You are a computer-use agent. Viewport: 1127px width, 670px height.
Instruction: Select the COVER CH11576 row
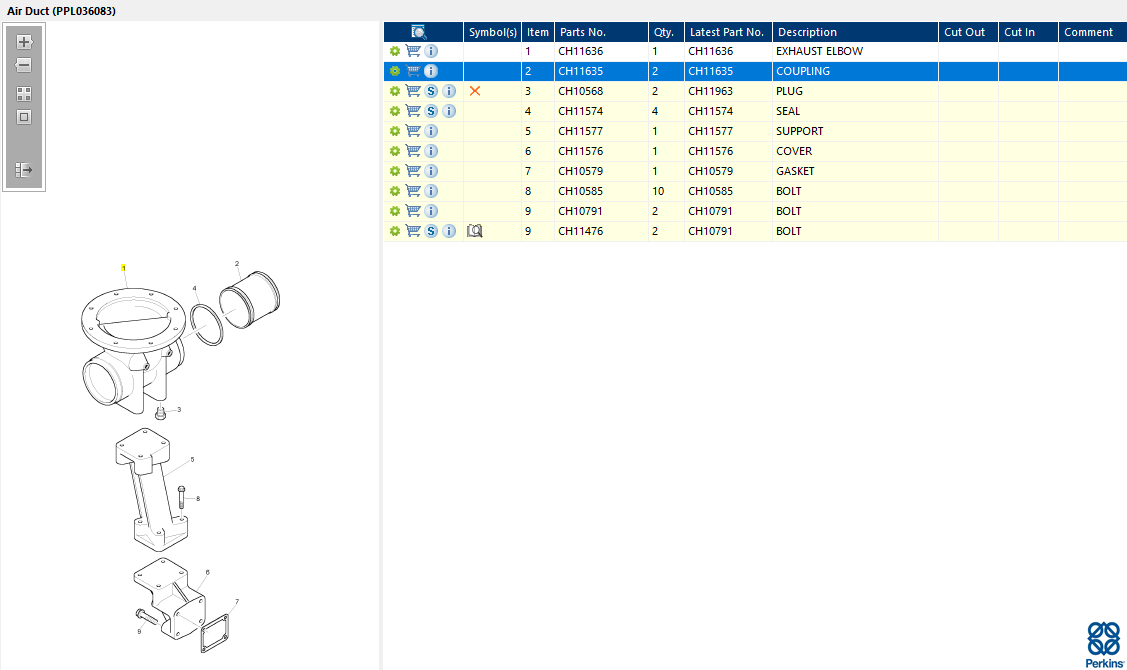(x=755, y=151)
